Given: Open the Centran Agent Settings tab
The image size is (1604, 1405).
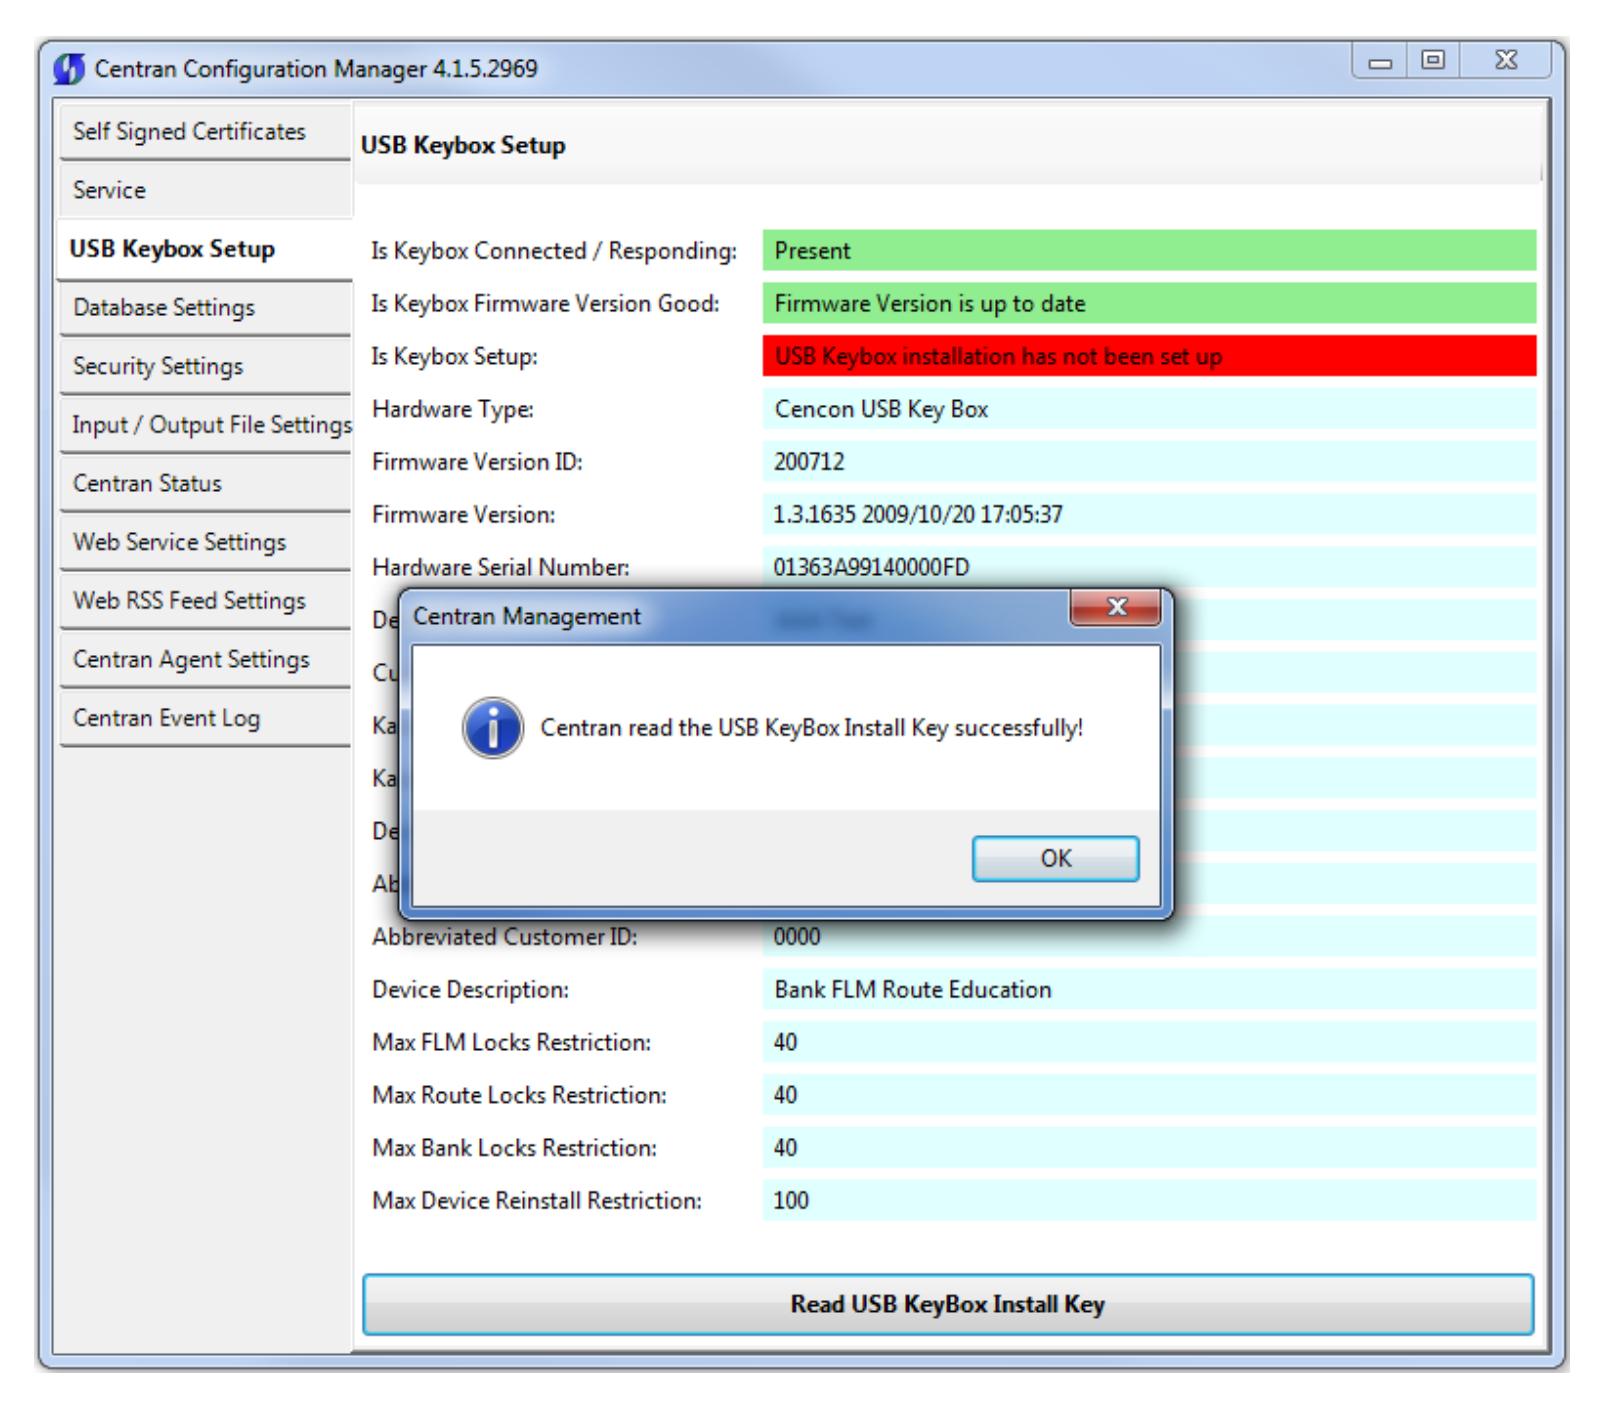Looking at the screenshot, I should 205,659.
